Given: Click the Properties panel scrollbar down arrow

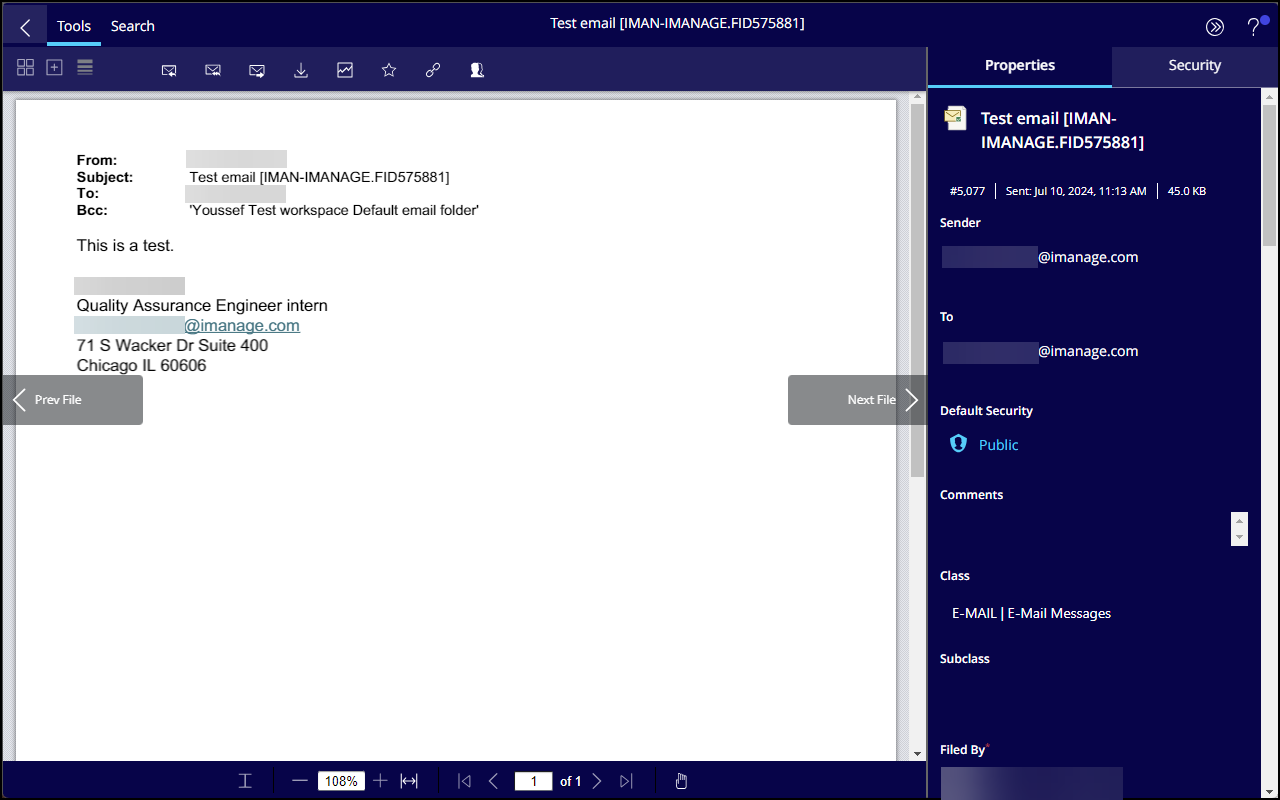Looking at the screenshot, I should (x=1269, y=791).
